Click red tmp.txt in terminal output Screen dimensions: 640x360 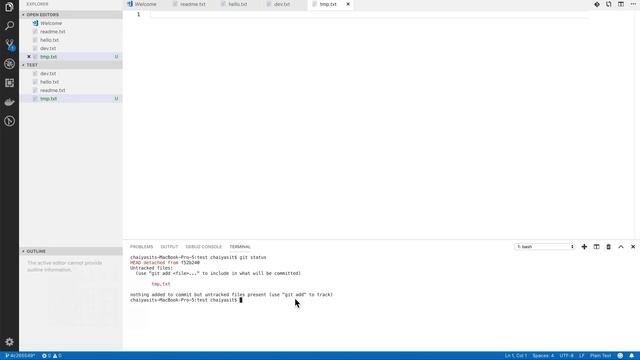[x=161, y=284]
